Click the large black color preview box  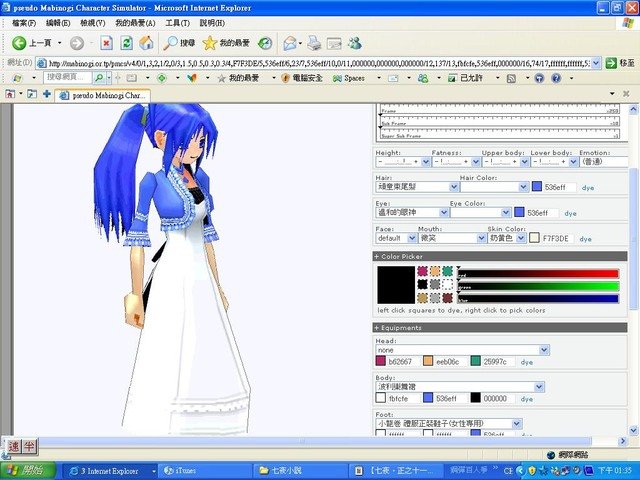[396, 285]
